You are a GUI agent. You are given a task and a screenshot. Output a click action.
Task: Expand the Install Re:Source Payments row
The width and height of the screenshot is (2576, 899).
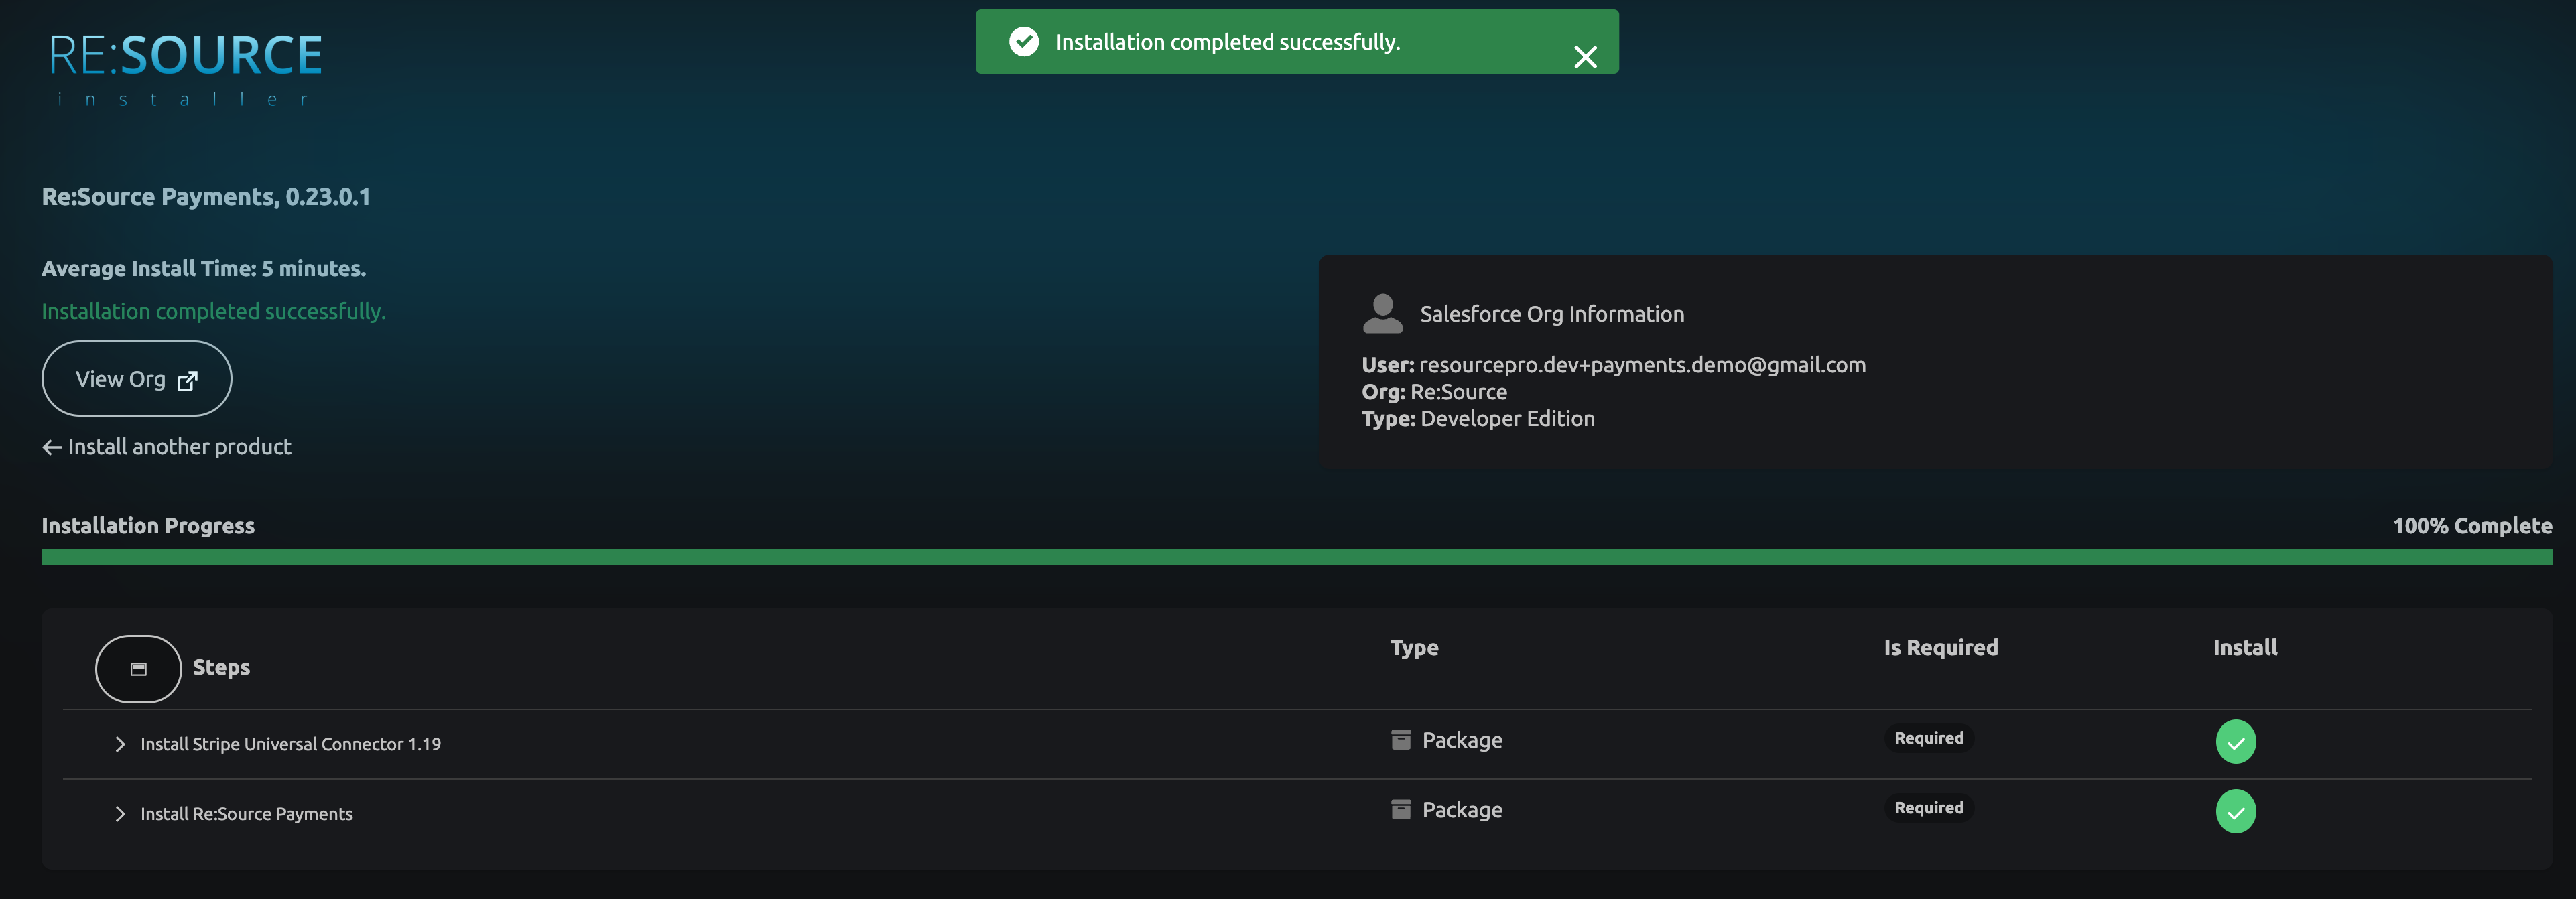coord(120,814)
